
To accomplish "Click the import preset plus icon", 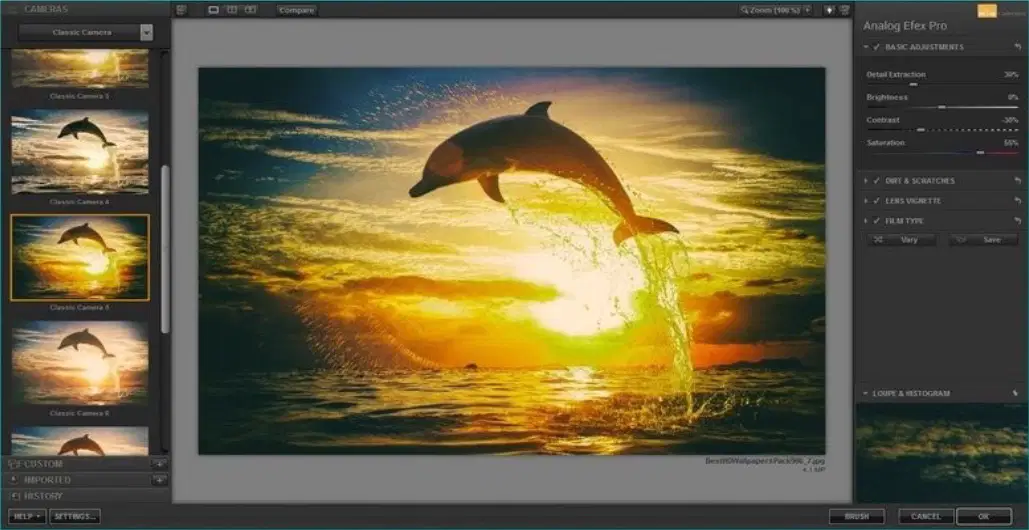I will (160, 480).
